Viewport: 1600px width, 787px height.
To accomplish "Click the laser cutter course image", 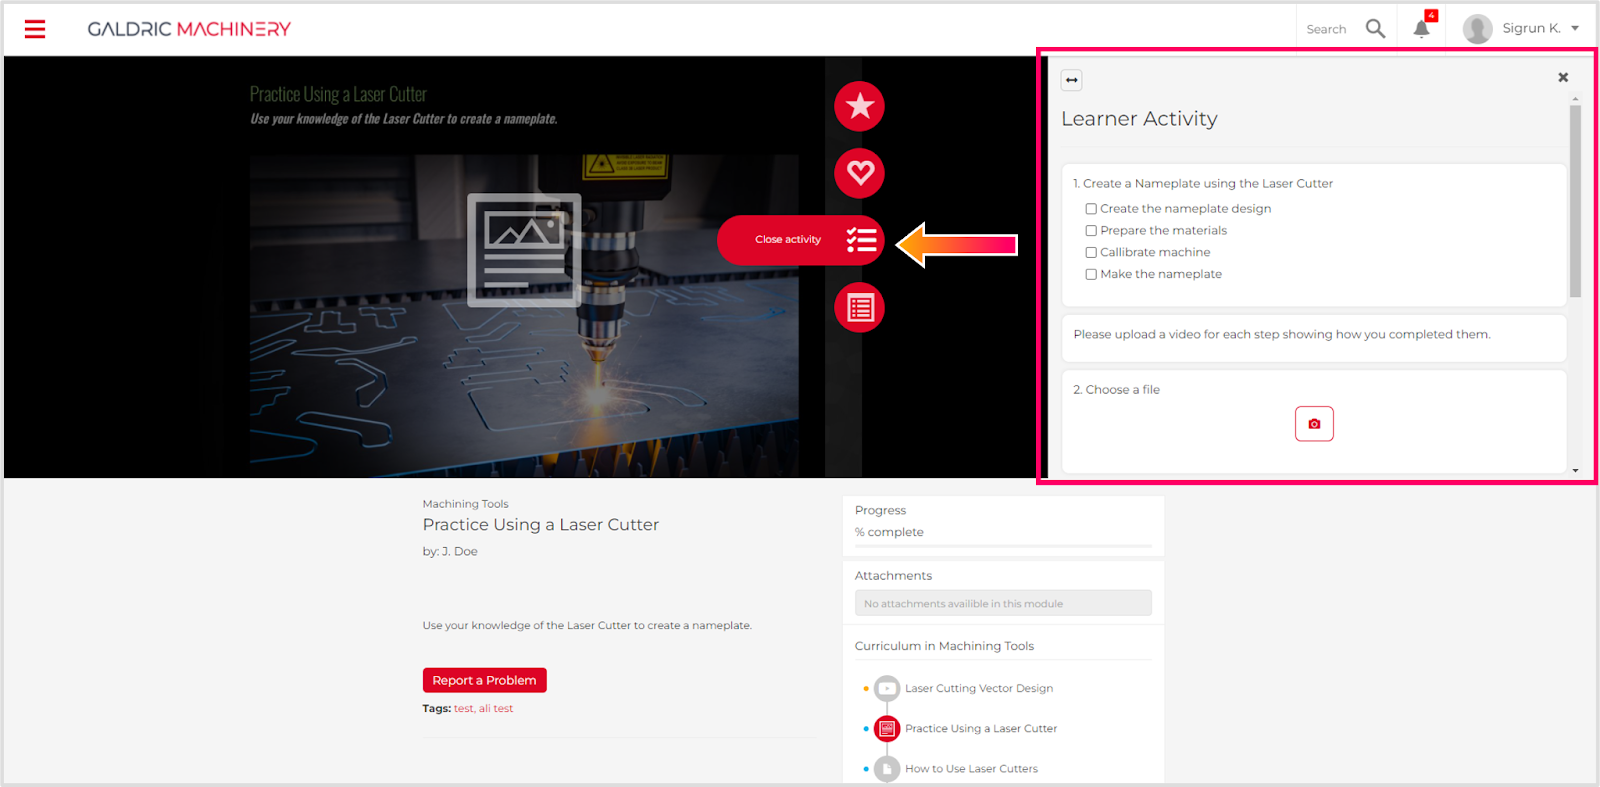I will pyautogui.click(x=524, y=315).
